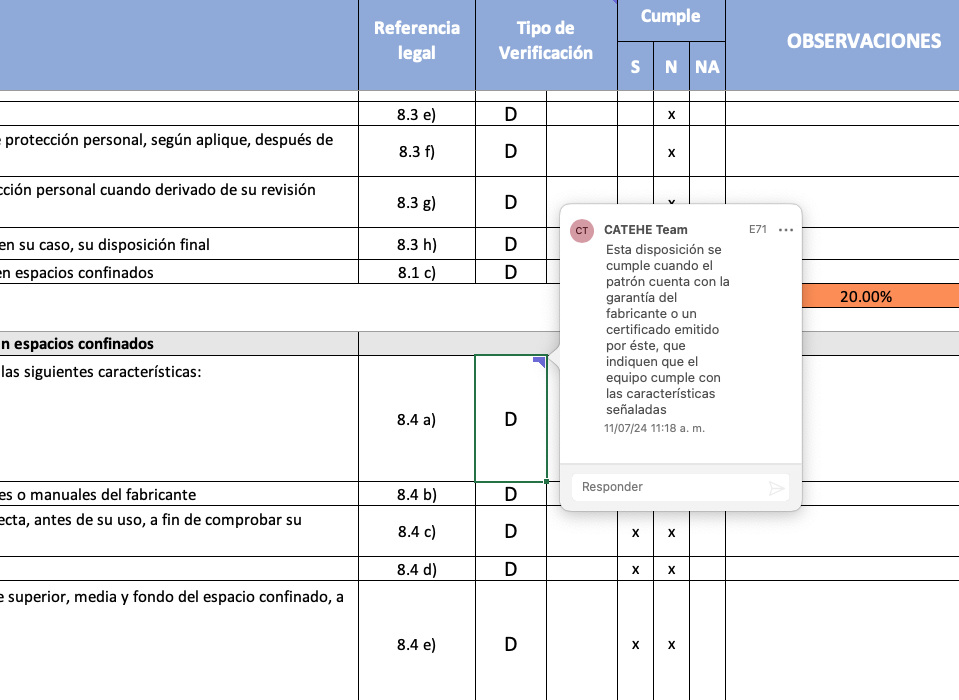Select the 'NA' column header under Cumple
Screen dimensions: 959x700
[707, 67]
